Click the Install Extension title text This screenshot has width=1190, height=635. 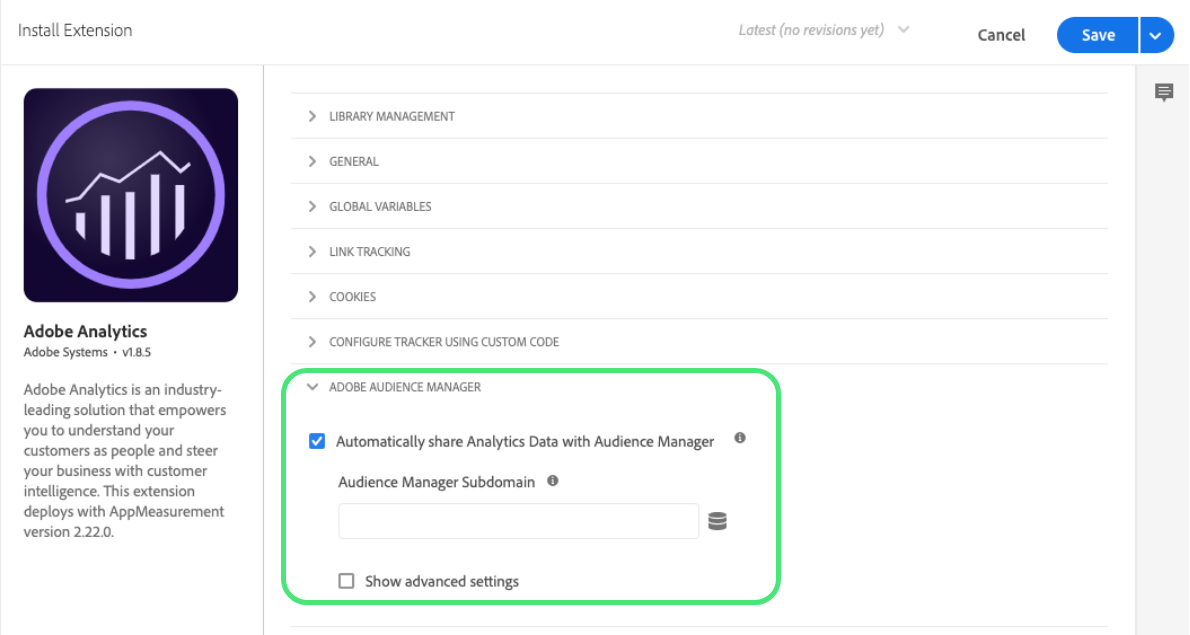pos(75,30)
